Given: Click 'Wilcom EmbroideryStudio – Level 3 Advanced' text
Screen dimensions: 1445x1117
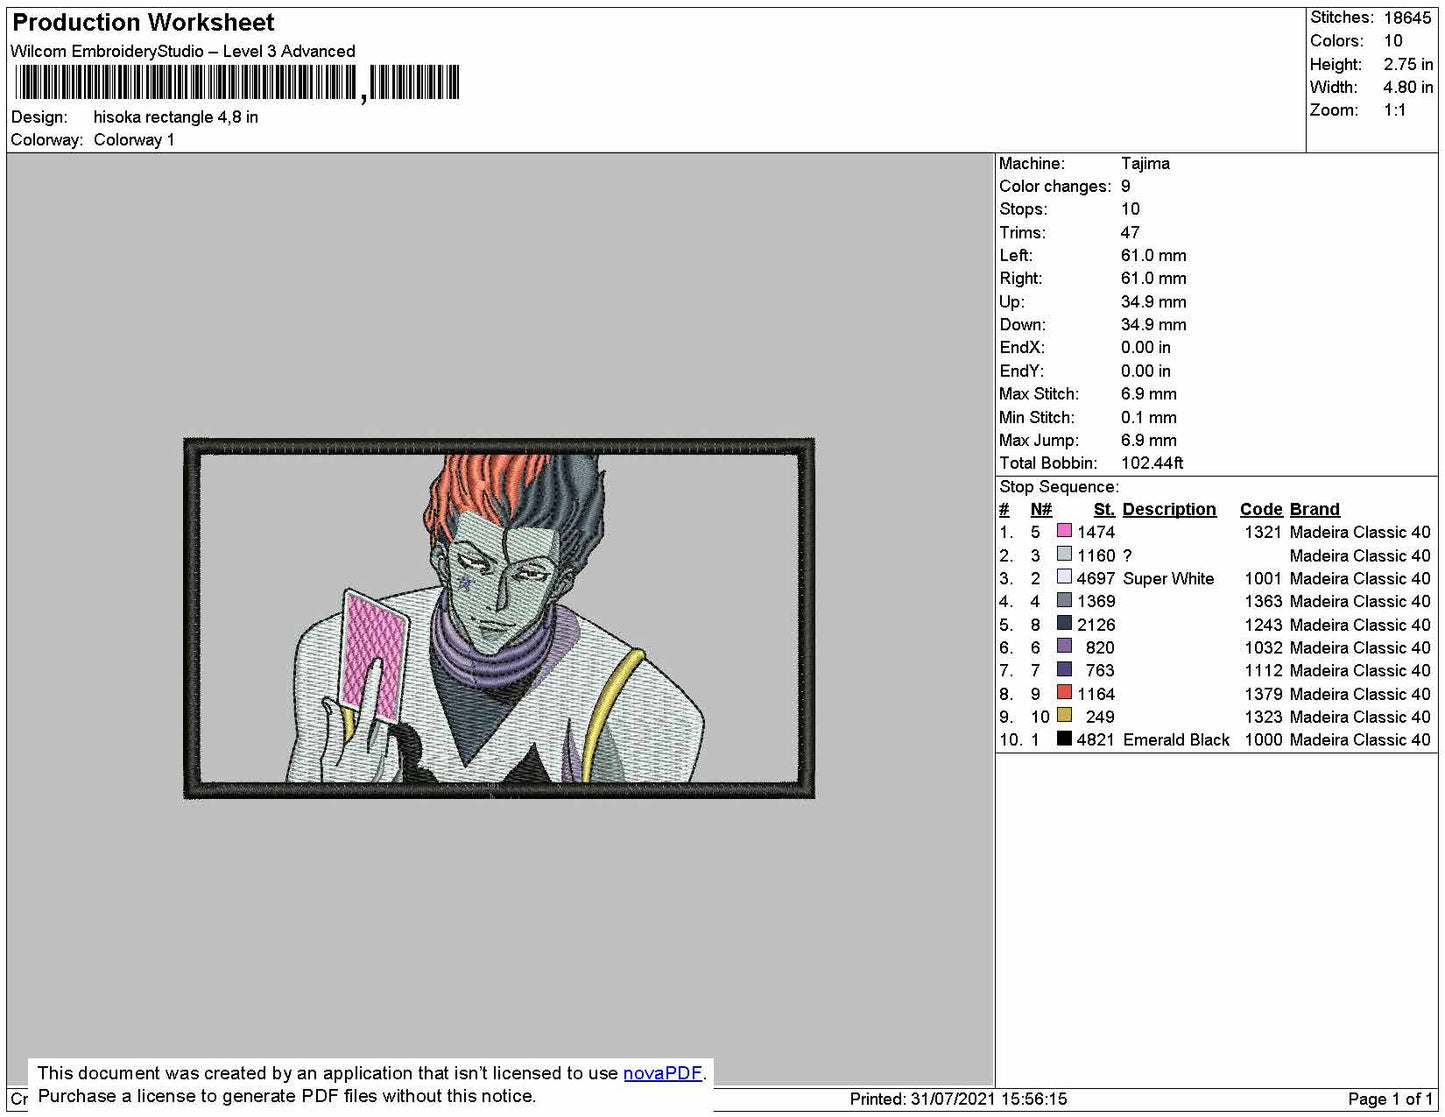Looking at the screenshot, I should point(183,51).
